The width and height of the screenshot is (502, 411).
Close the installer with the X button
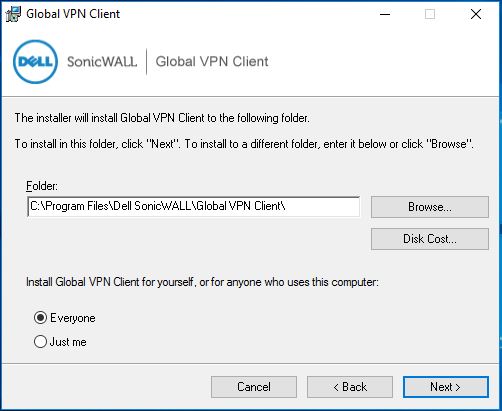476,14
